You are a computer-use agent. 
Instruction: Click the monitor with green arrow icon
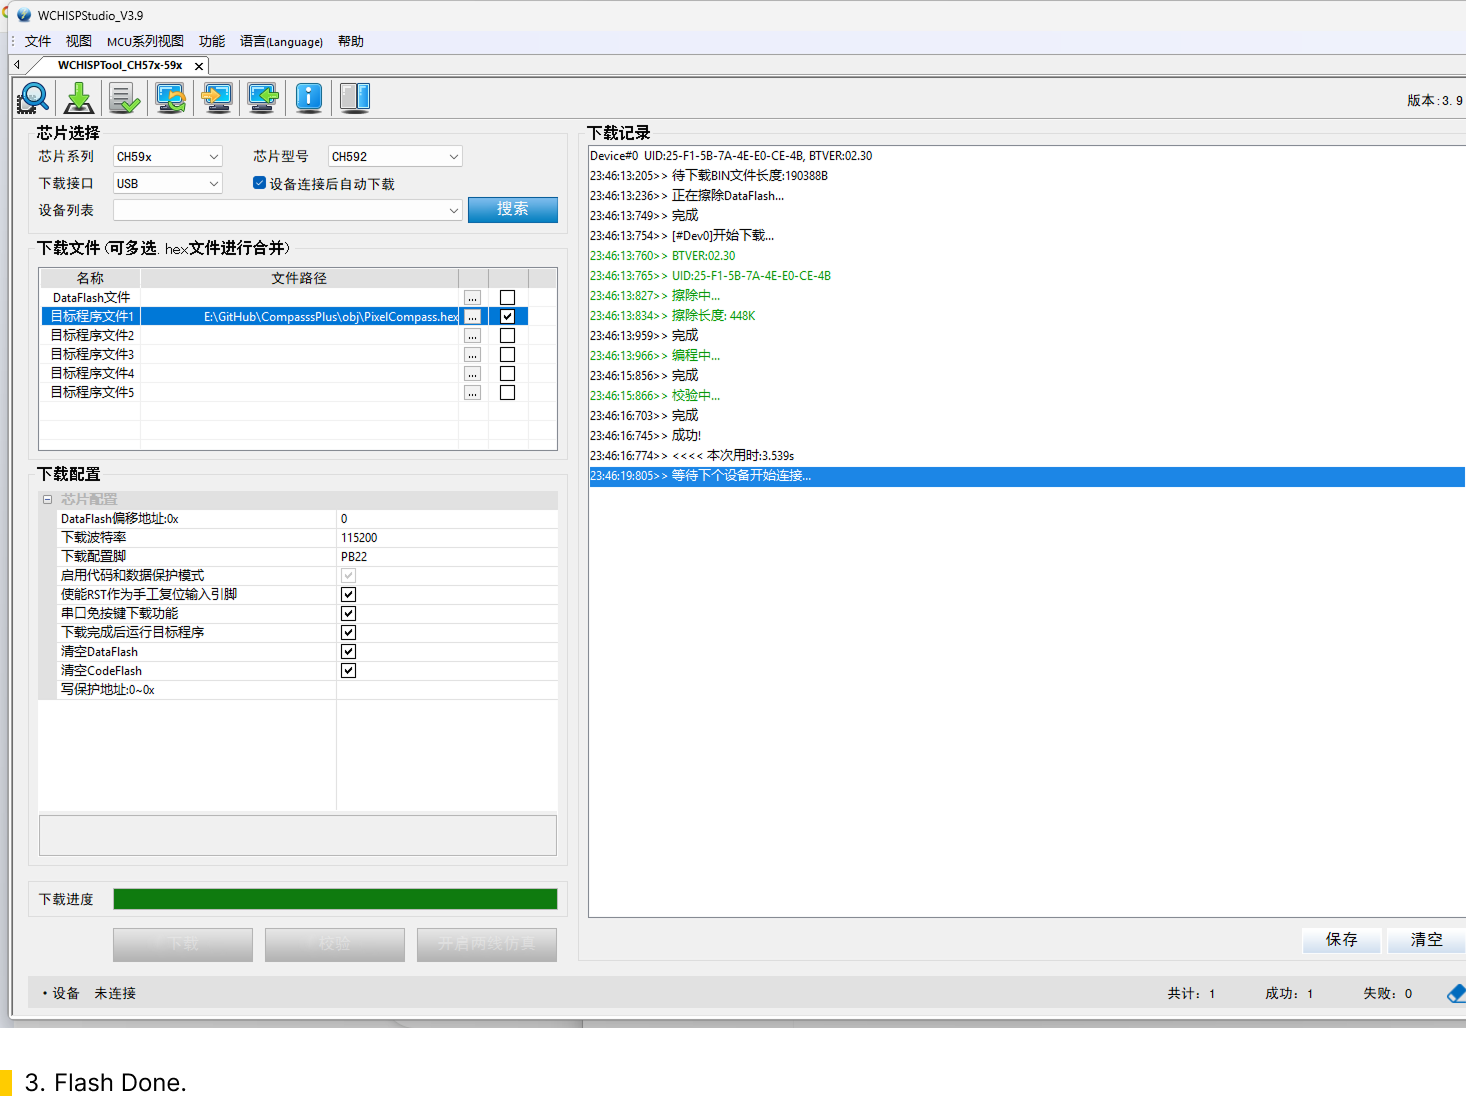(263, 98)
